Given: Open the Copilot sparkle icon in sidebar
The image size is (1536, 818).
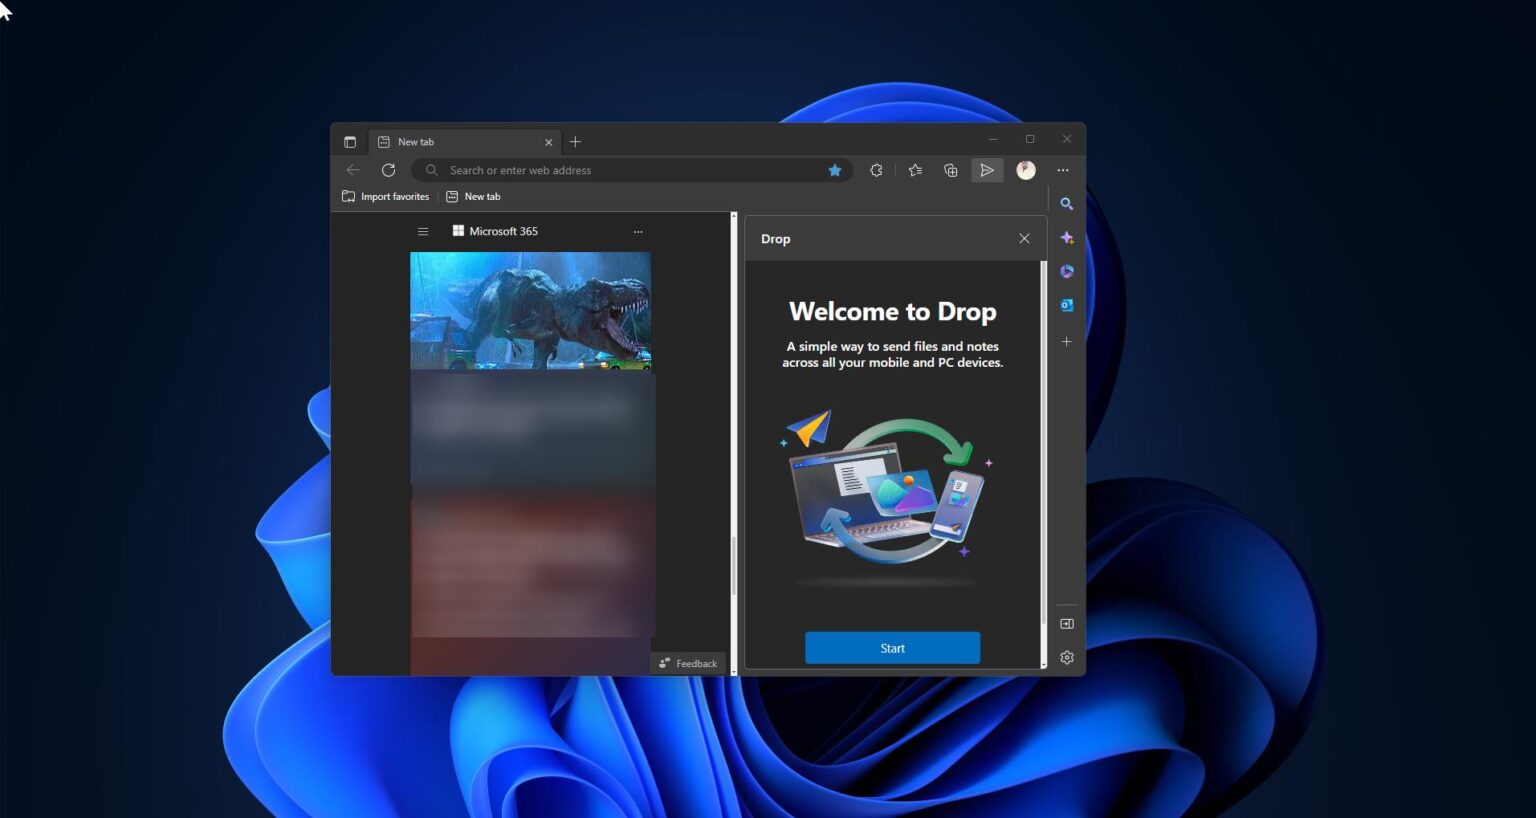Looking at the screenshot, I should 1067,238.
